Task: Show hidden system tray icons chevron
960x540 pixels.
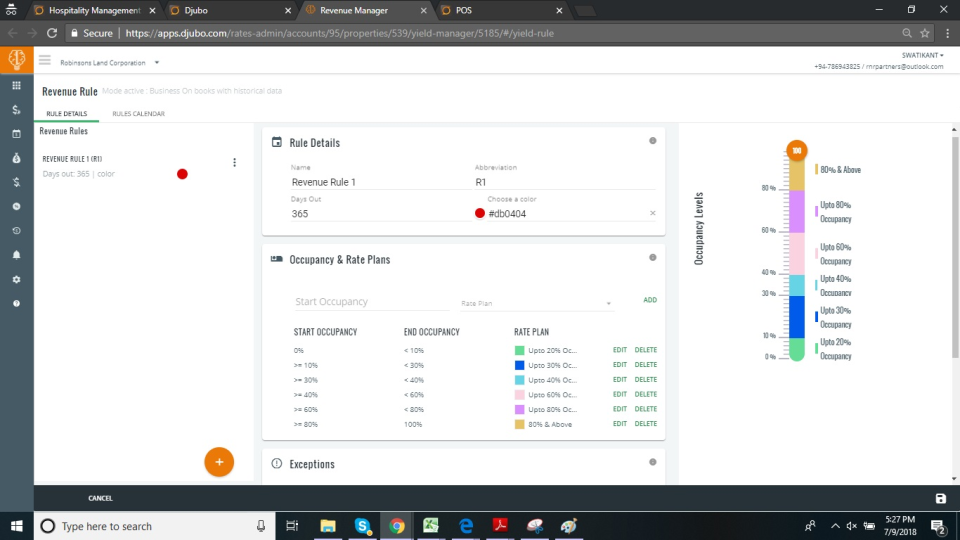Action: coord(835,526)
